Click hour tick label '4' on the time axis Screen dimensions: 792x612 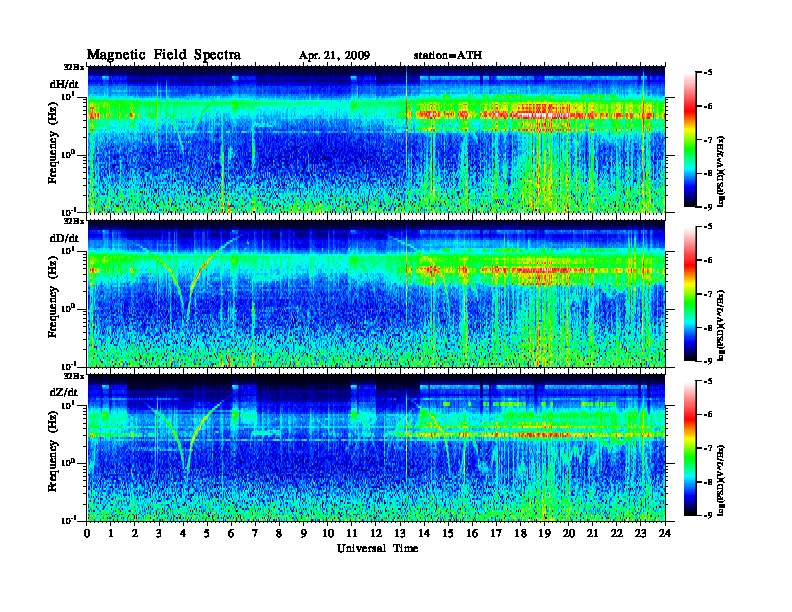[183, 534]
